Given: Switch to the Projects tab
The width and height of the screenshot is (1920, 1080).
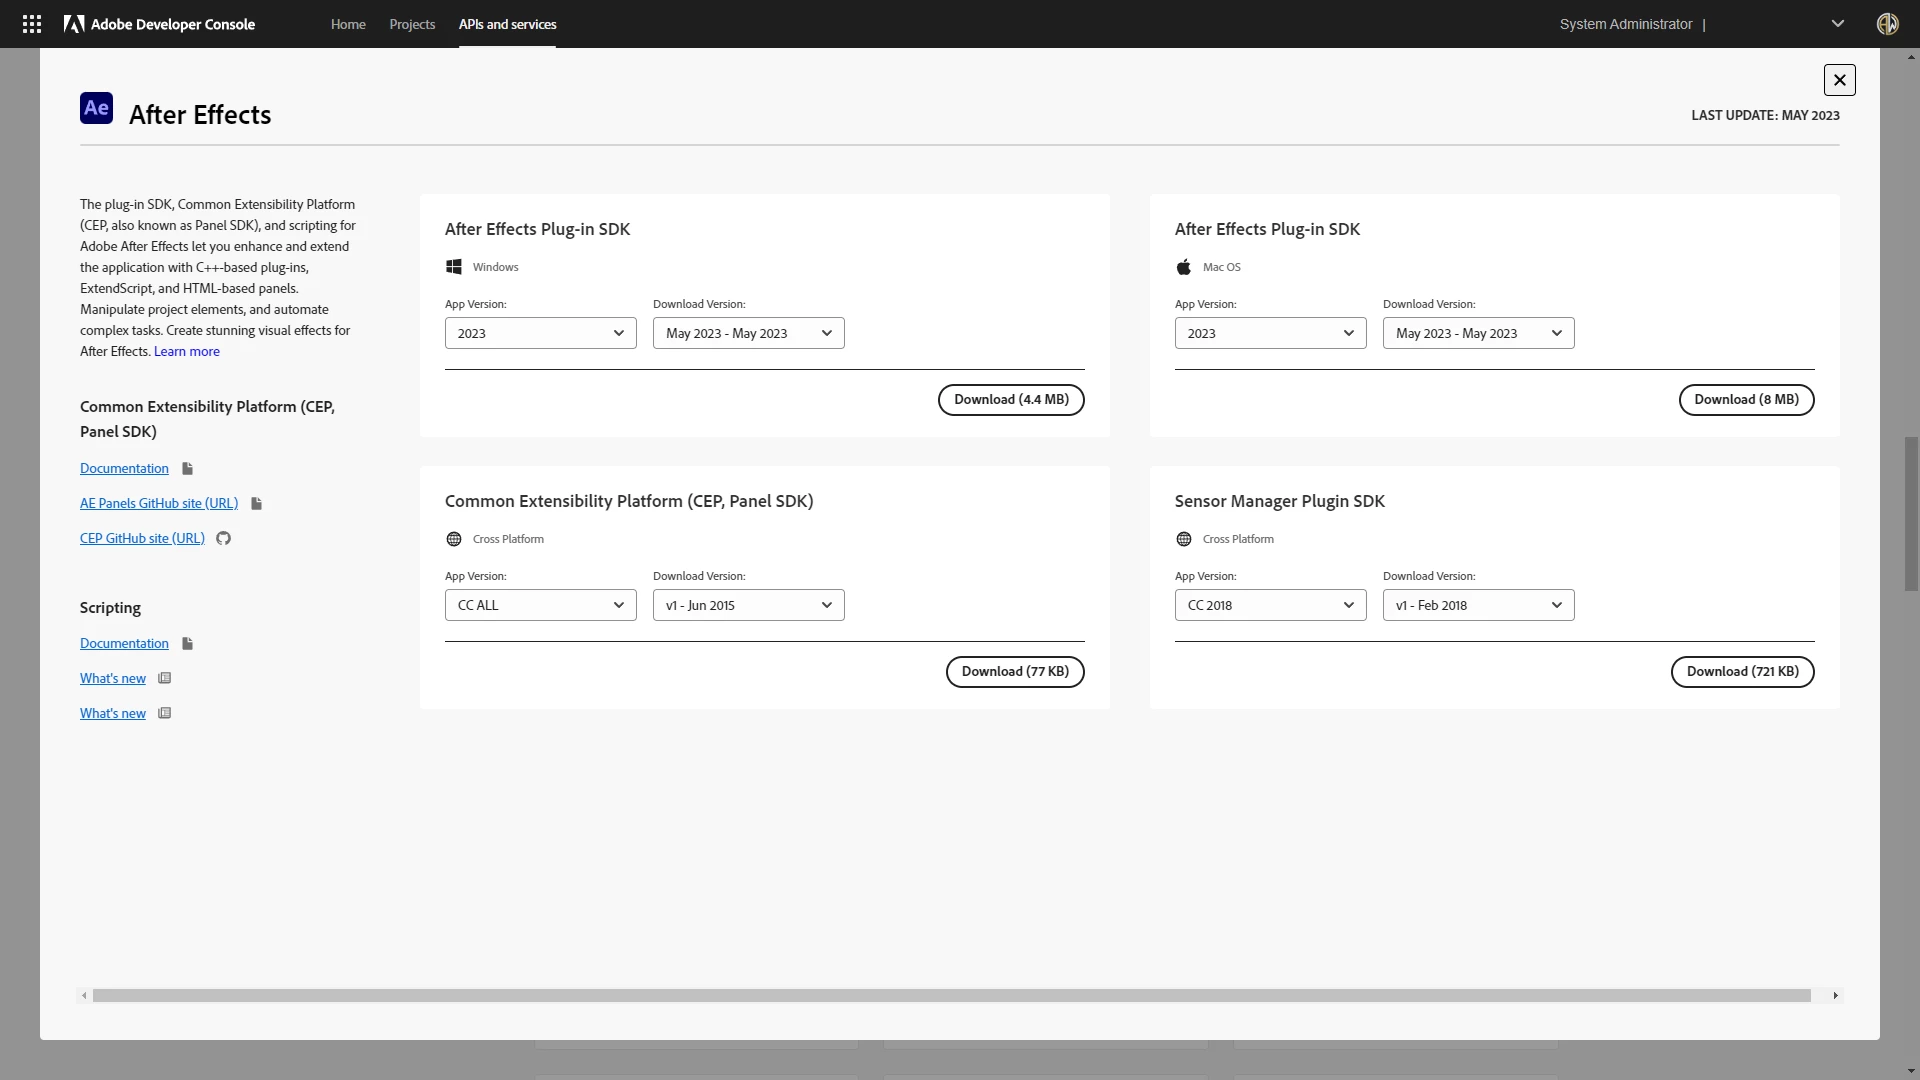Looking at the screenshot, I should tap(412, 24).
